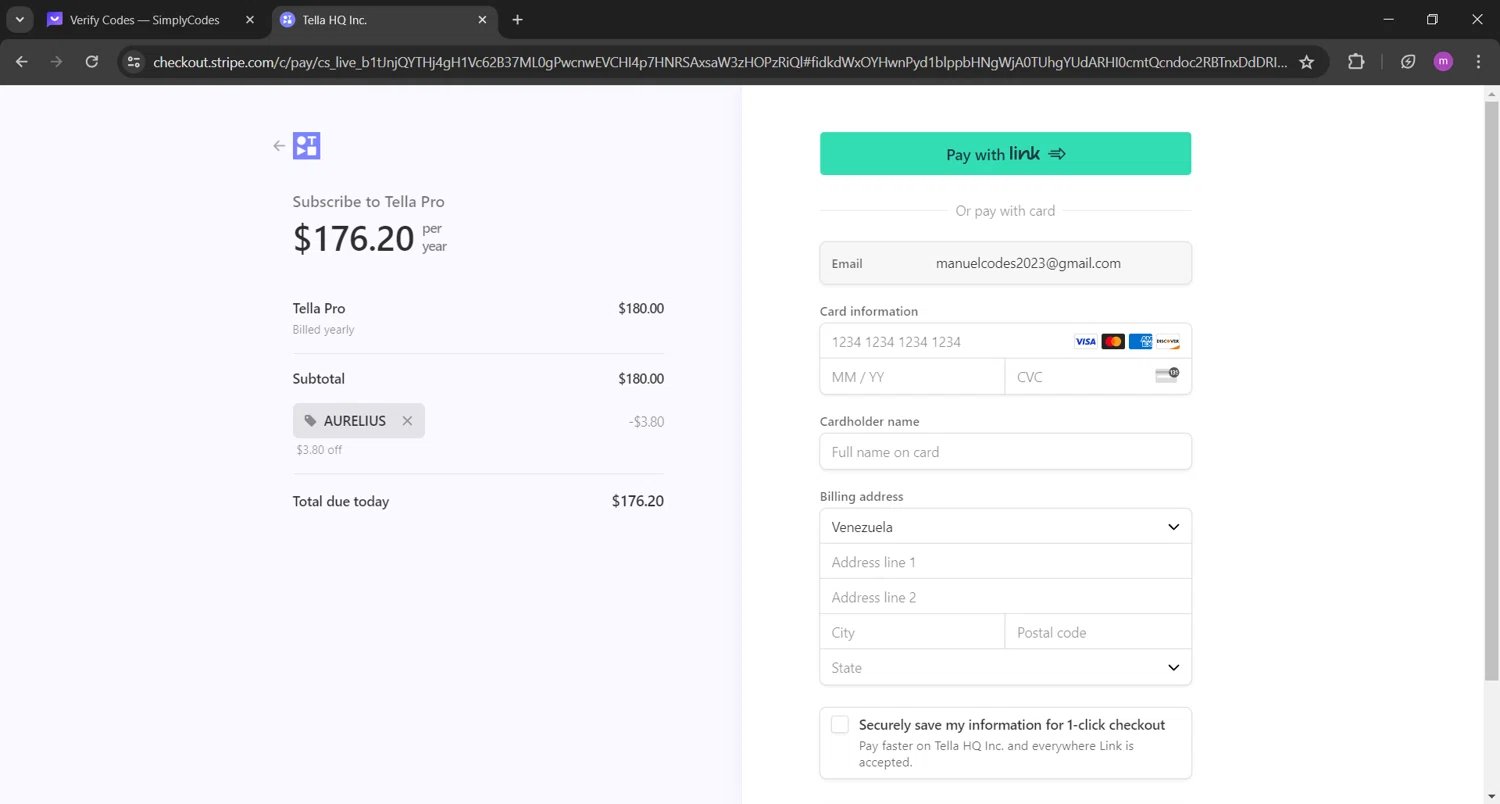Click the Postal code field

[x=1098, y=632]
